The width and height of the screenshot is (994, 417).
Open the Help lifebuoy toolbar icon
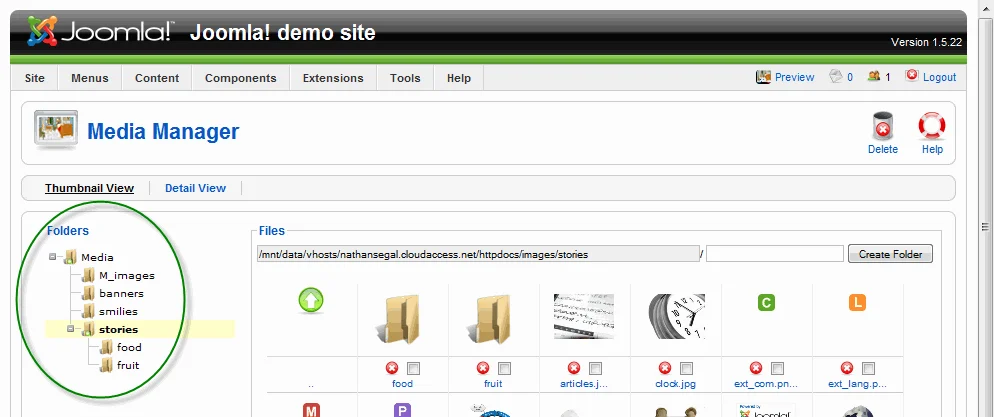click(x=932, y=126)
